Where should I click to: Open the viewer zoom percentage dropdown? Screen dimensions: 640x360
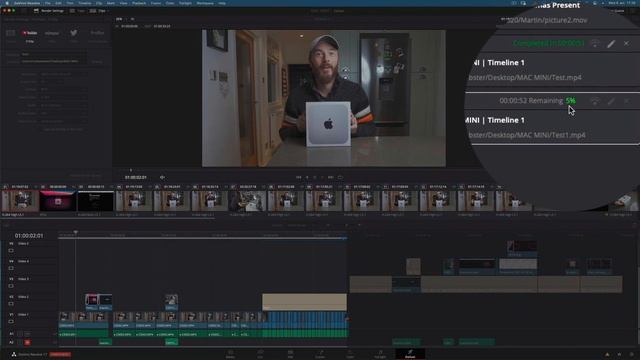120,19
